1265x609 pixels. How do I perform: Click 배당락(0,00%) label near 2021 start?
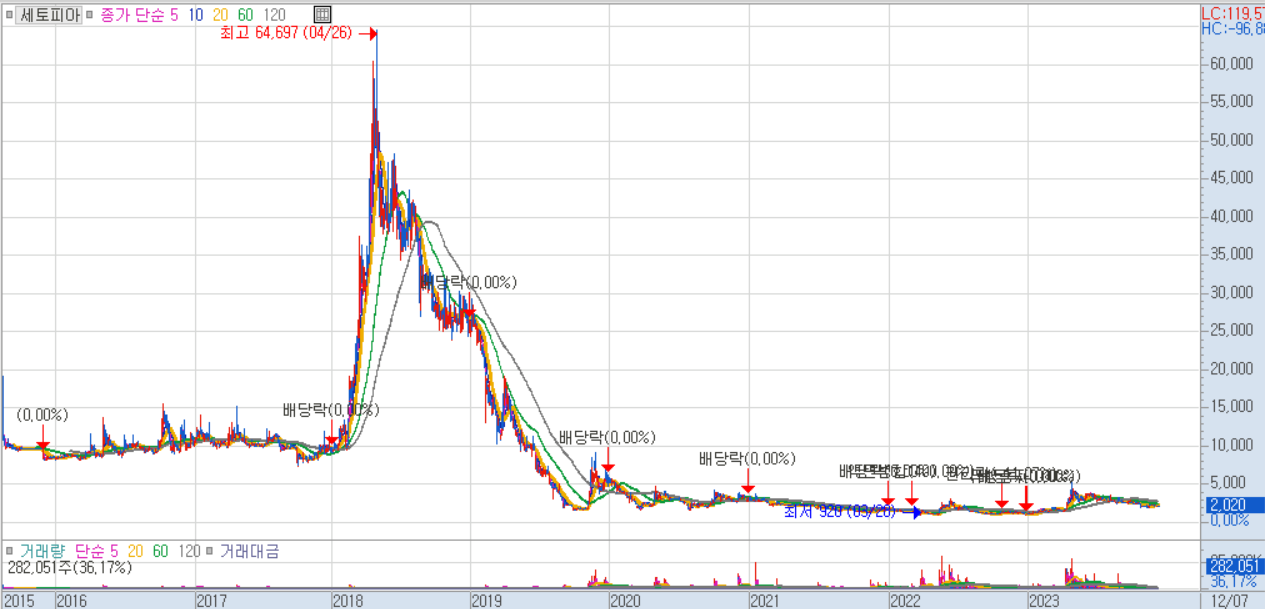pos(747,459)
